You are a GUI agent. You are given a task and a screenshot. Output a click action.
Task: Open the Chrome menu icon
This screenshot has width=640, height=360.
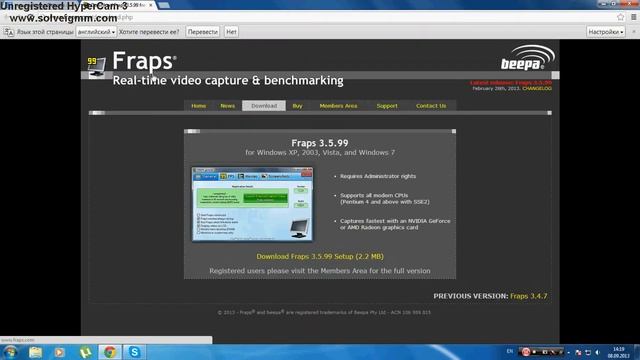pos(633,17)
